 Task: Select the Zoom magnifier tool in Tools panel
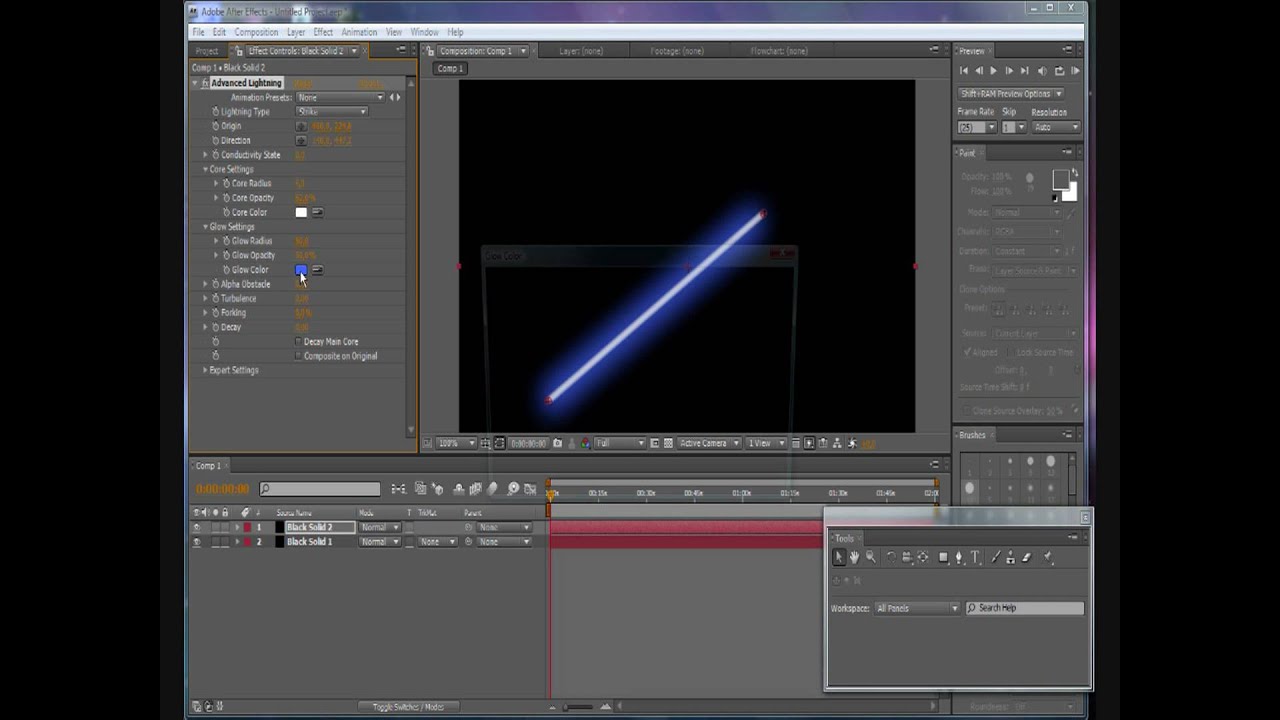coord(870,557)
